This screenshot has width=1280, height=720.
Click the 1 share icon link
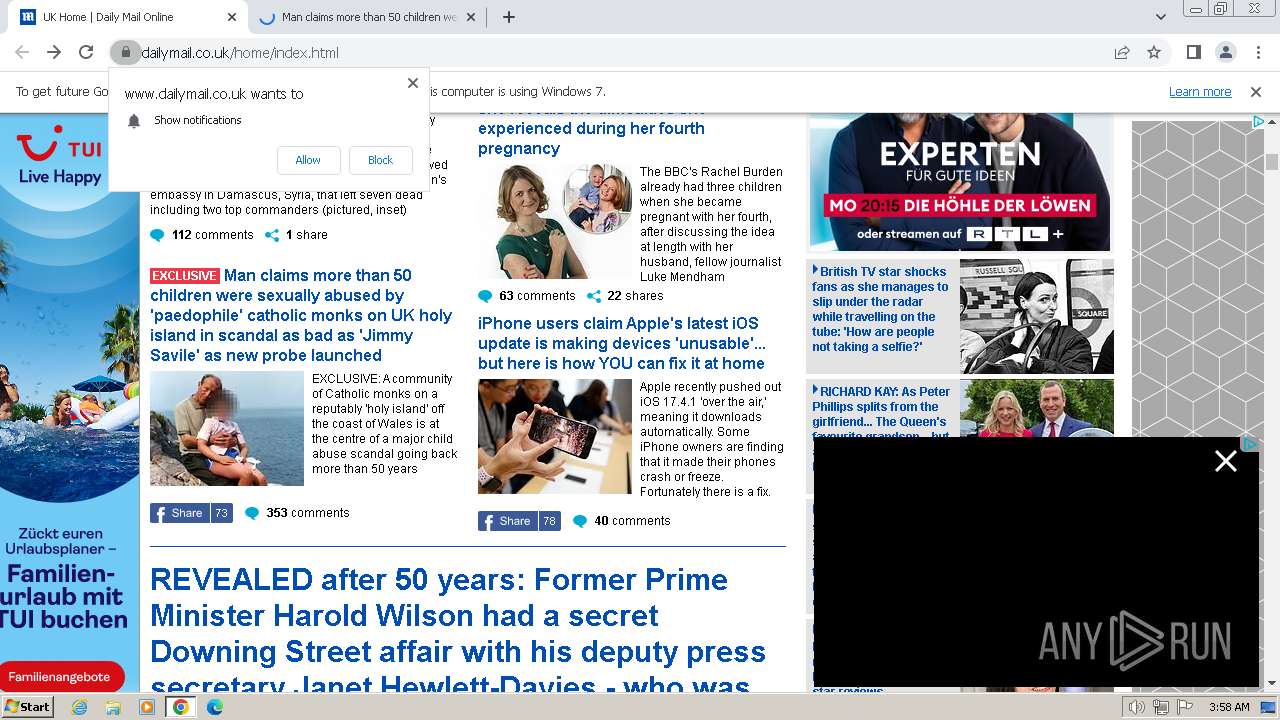point(296,235)
